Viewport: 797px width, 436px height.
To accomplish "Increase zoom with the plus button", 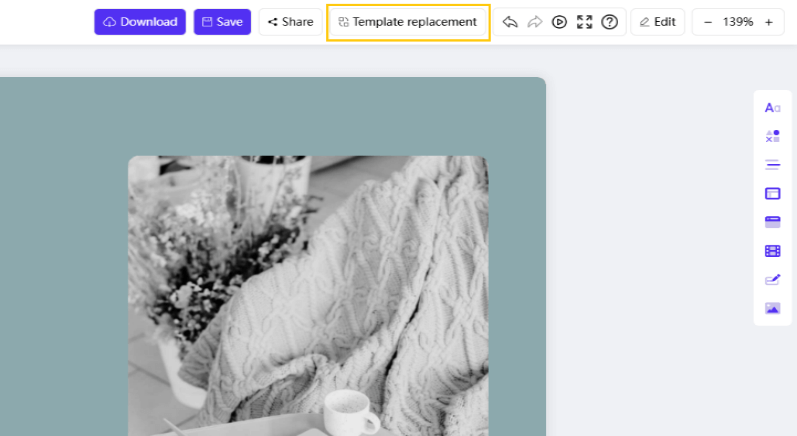I will tap(769, 22).
